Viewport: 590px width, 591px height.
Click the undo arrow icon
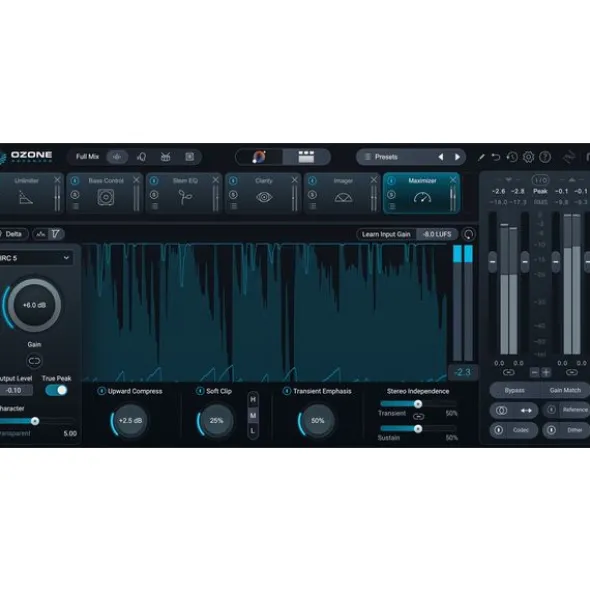coord(496,157)
